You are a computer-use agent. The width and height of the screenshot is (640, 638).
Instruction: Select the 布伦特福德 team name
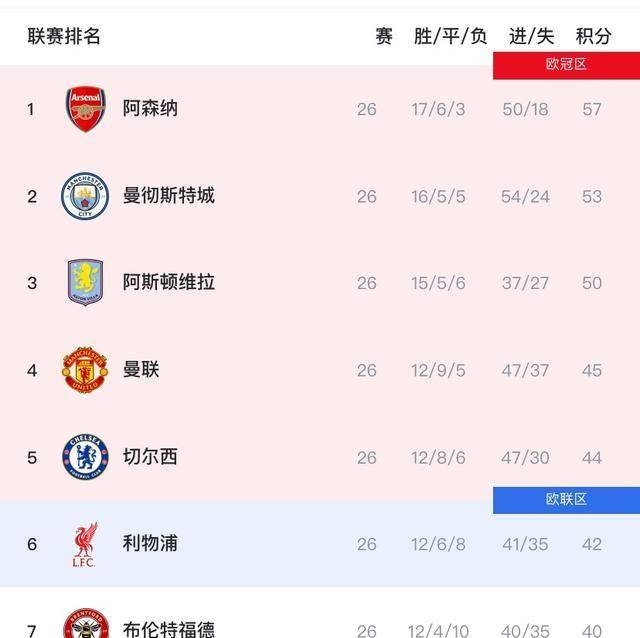tap(168, 629)
